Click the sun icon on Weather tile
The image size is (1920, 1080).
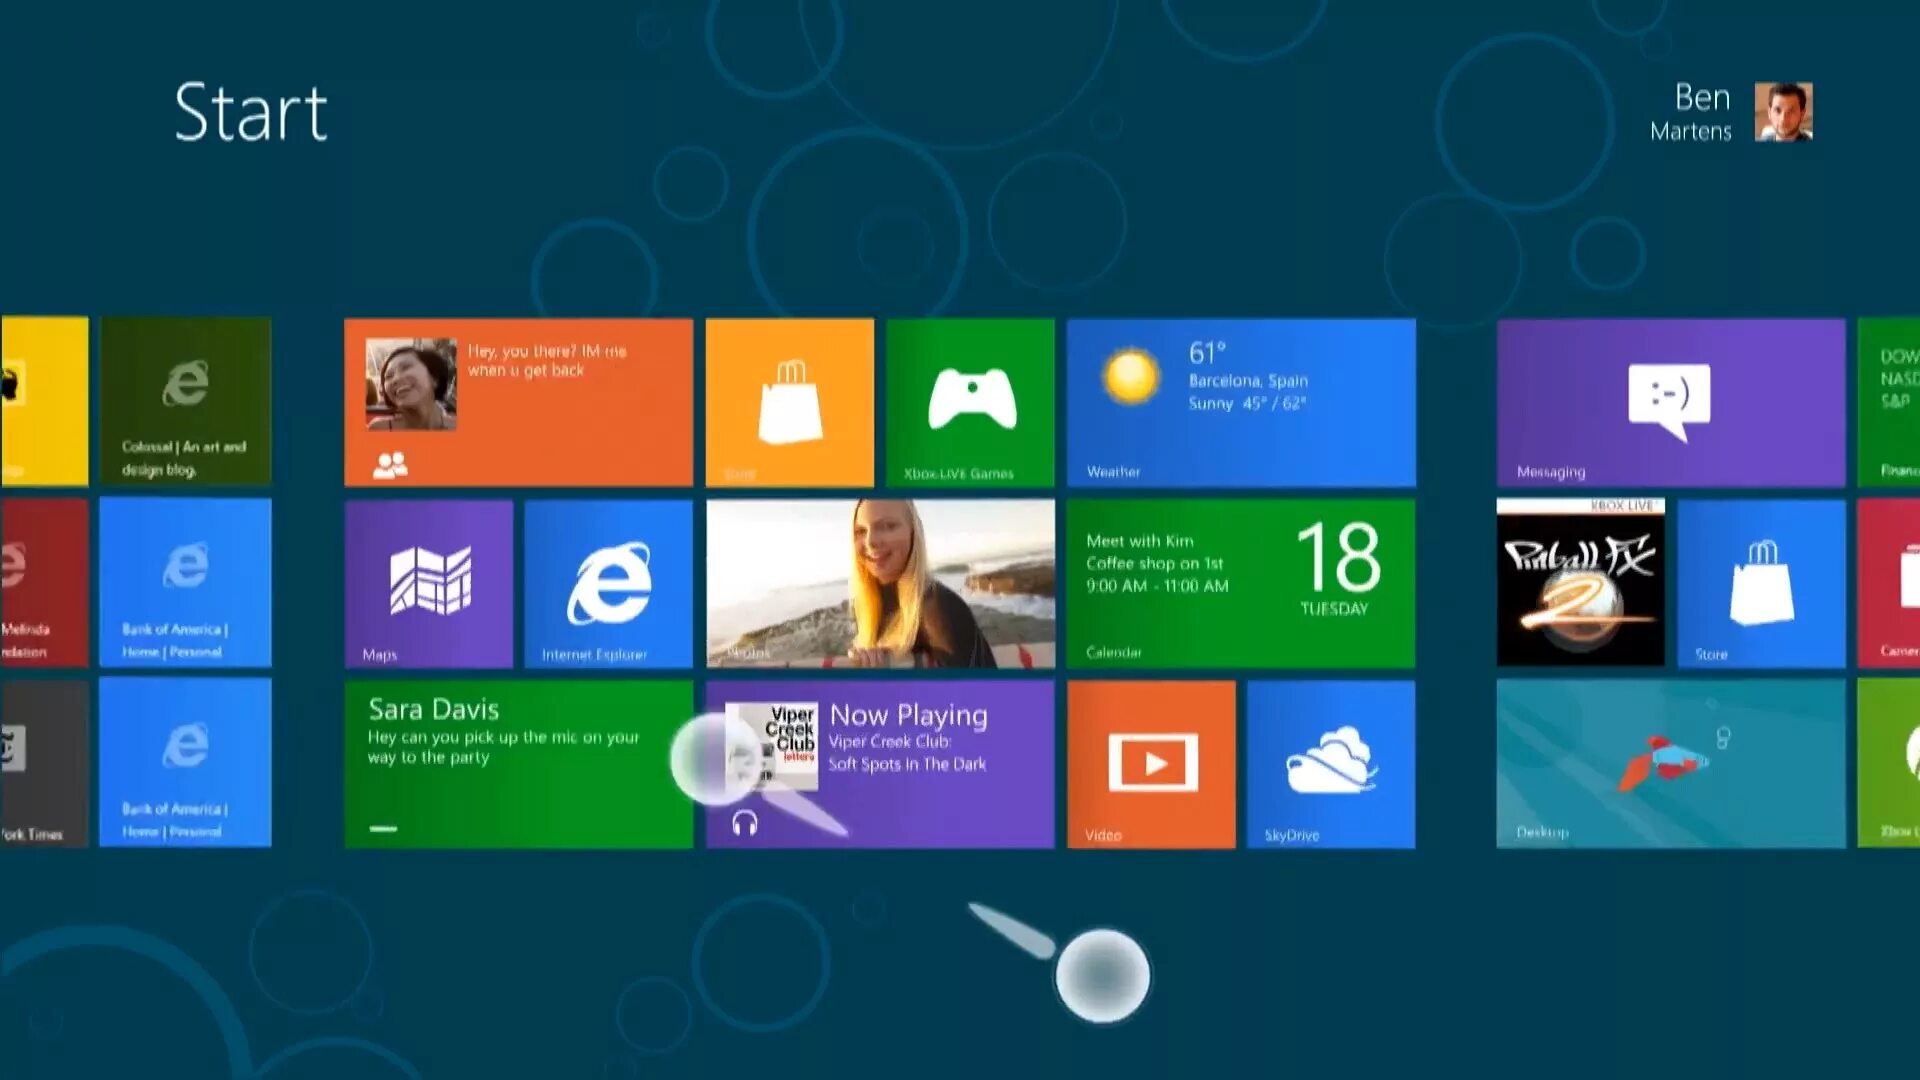tap(1131, 376)
